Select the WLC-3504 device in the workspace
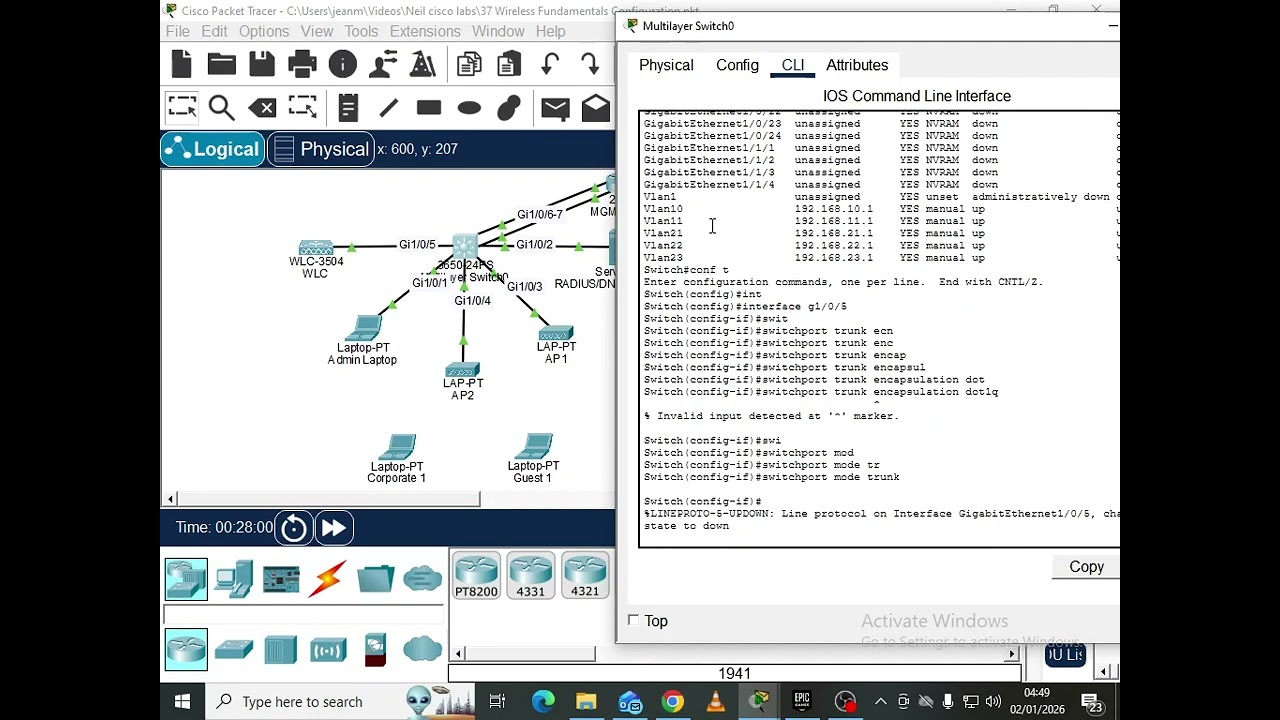Screen dimensions: 1280x720 point(316,248)
